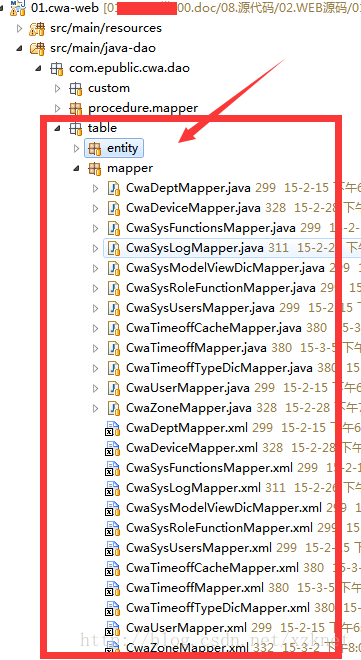Select the CwaSysLogMapper.xml file name
Viewport: 361px width, 660px height.
[193, 488]
